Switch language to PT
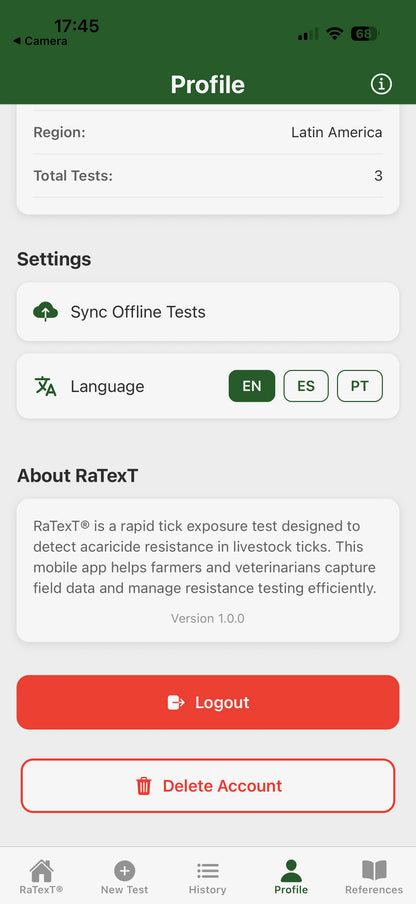This screenshot has height=904, width=416. (360, 386)
